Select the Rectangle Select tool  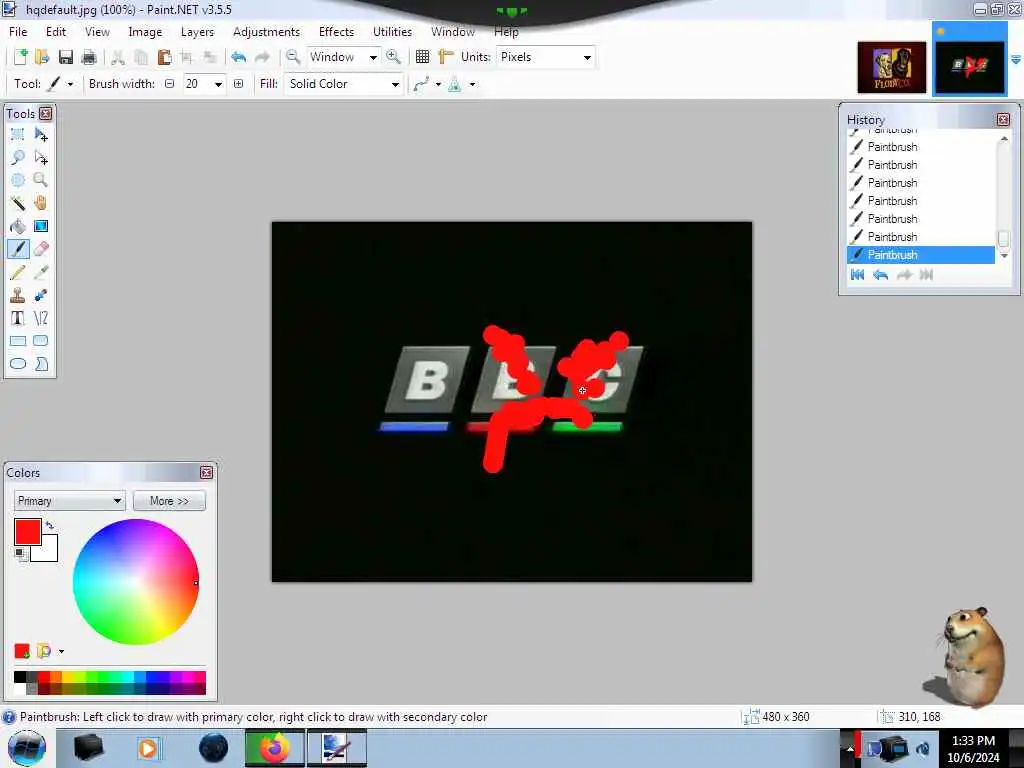coord(18,135)
